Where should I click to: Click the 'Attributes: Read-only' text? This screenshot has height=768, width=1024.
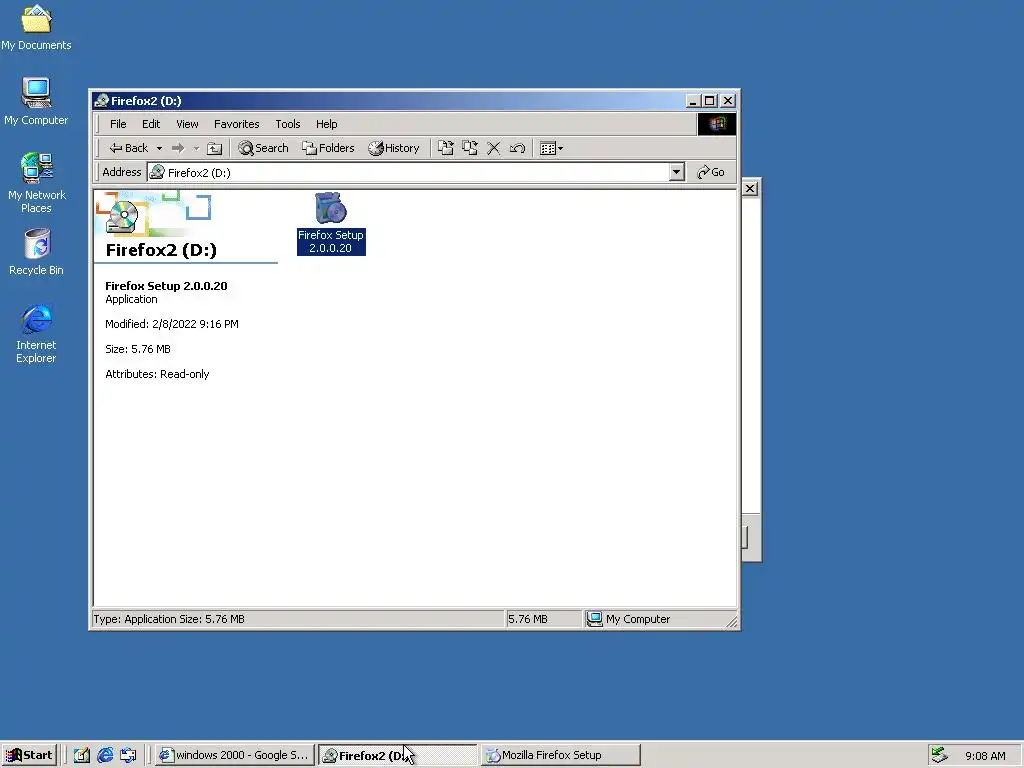(x=157, y=374)
